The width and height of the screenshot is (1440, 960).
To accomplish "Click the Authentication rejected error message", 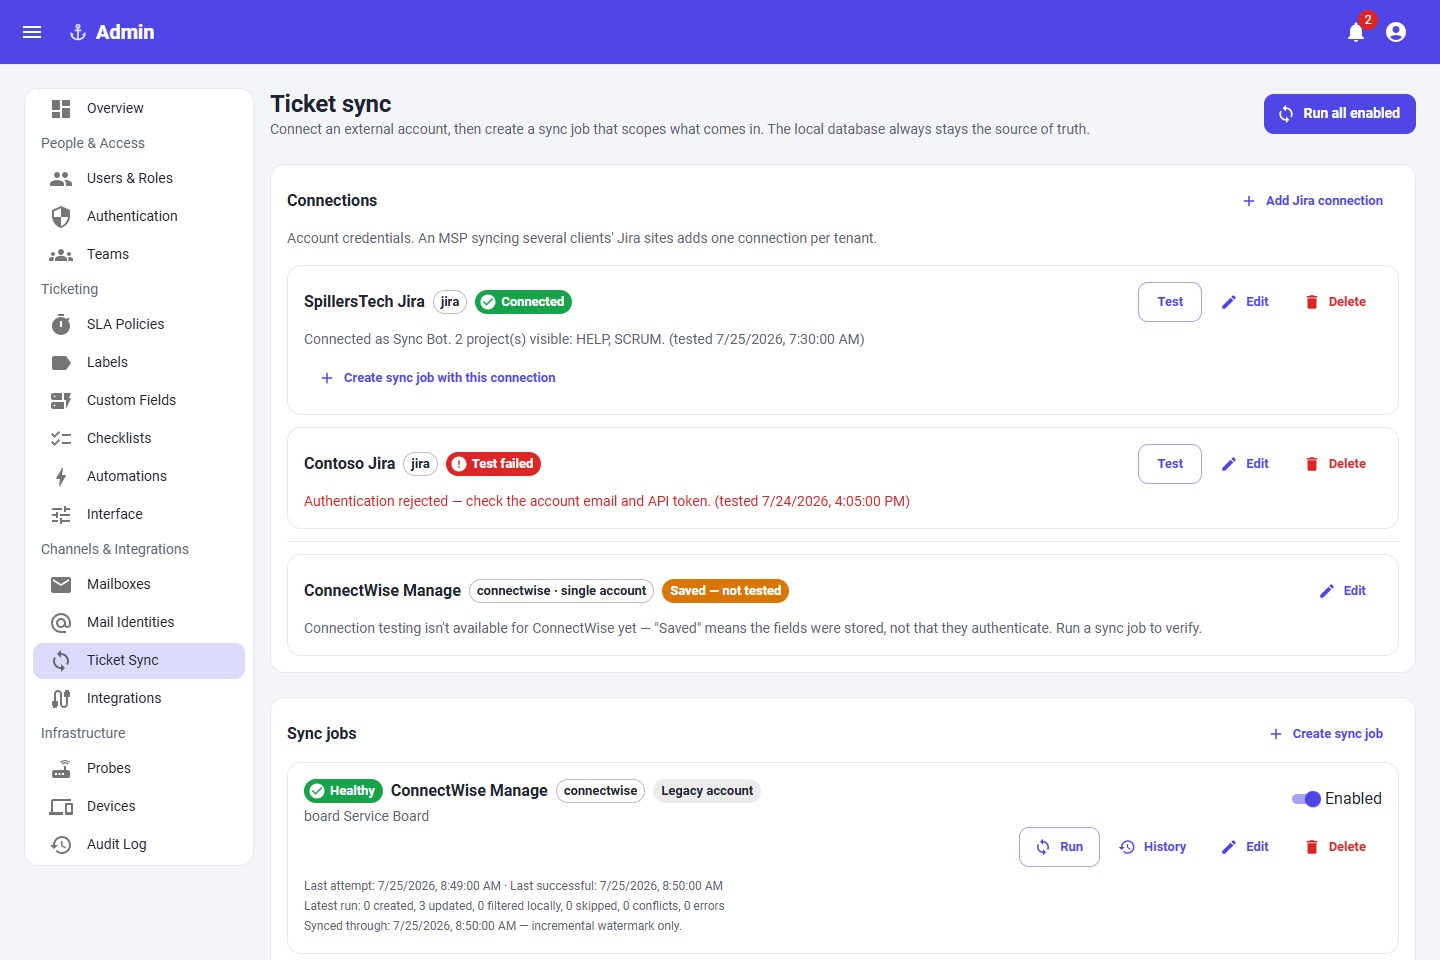I will pyautogui.click(x=607, y=502).
